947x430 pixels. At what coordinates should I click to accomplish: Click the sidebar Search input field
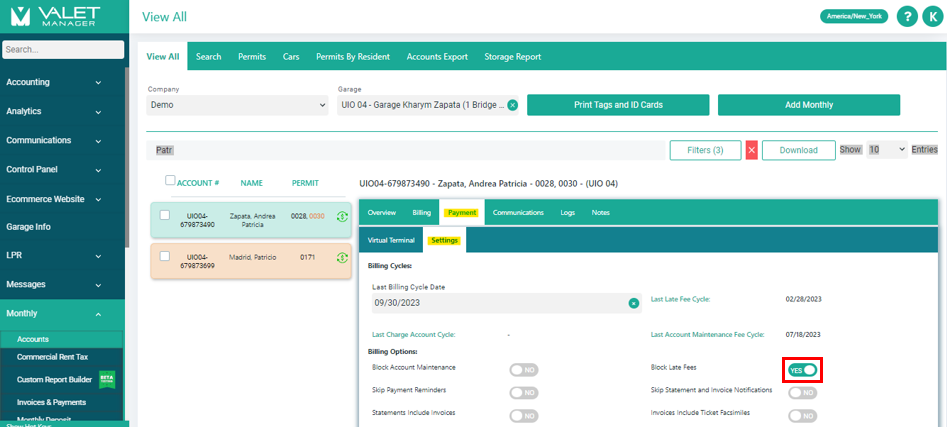click(62, 49)
